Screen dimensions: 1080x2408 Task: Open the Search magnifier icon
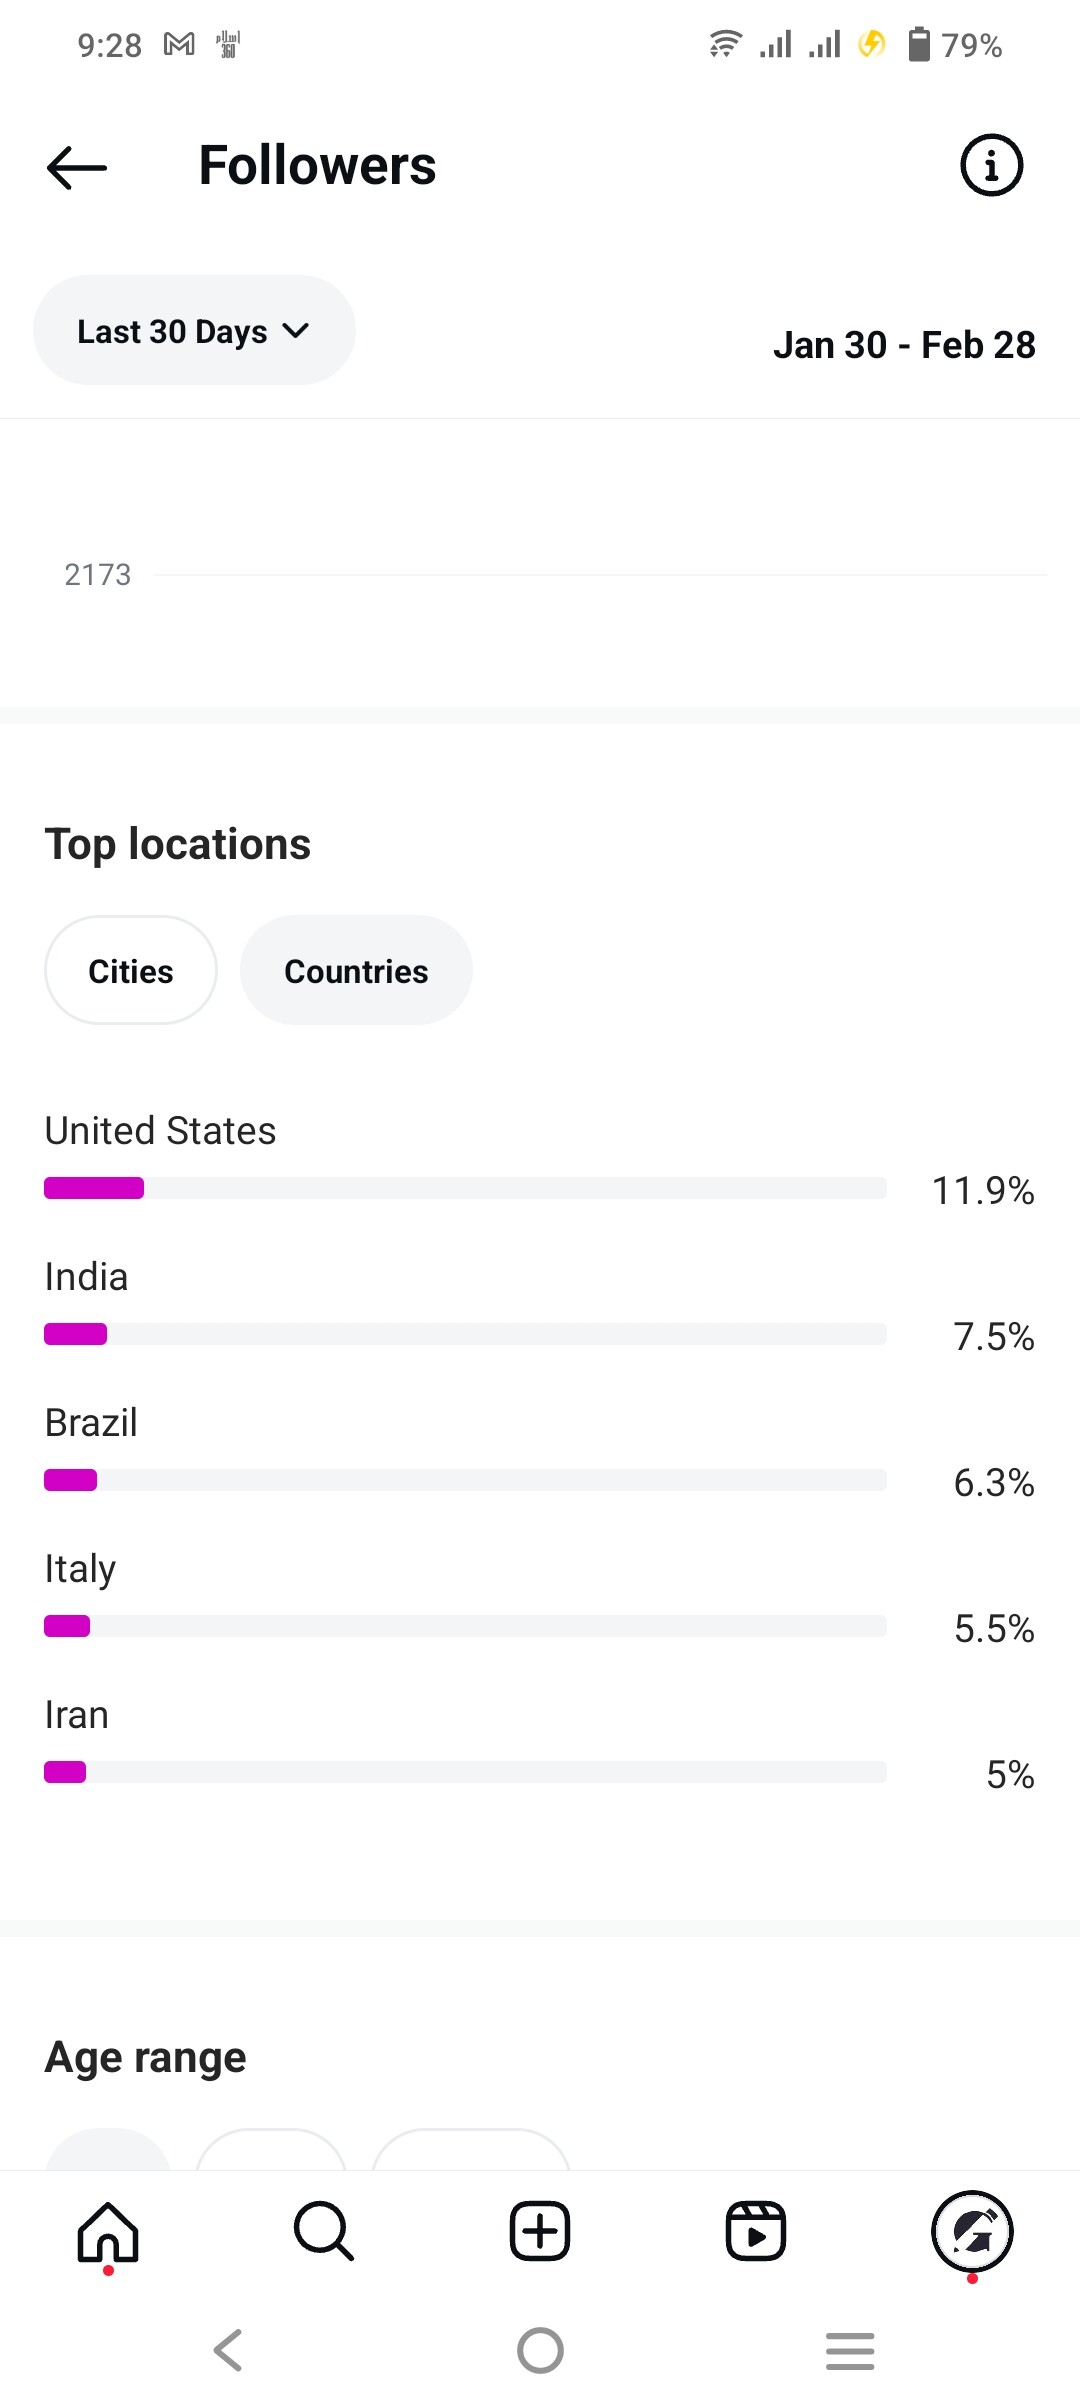click(324, 2232)
